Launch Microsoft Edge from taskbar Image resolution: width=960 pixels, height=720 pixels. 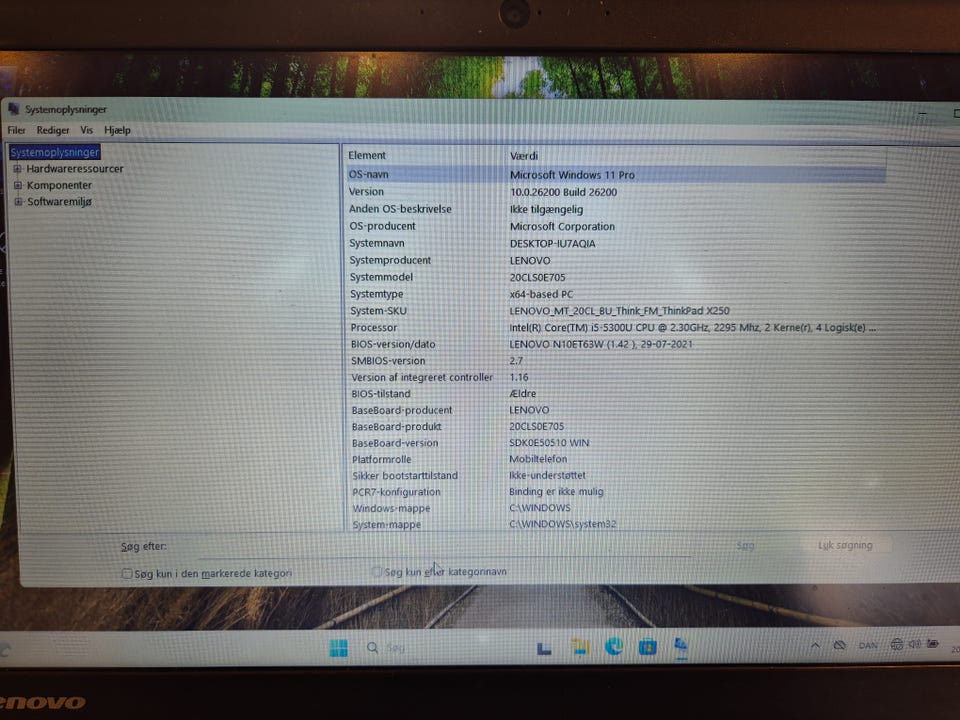[x=614, y=647]
